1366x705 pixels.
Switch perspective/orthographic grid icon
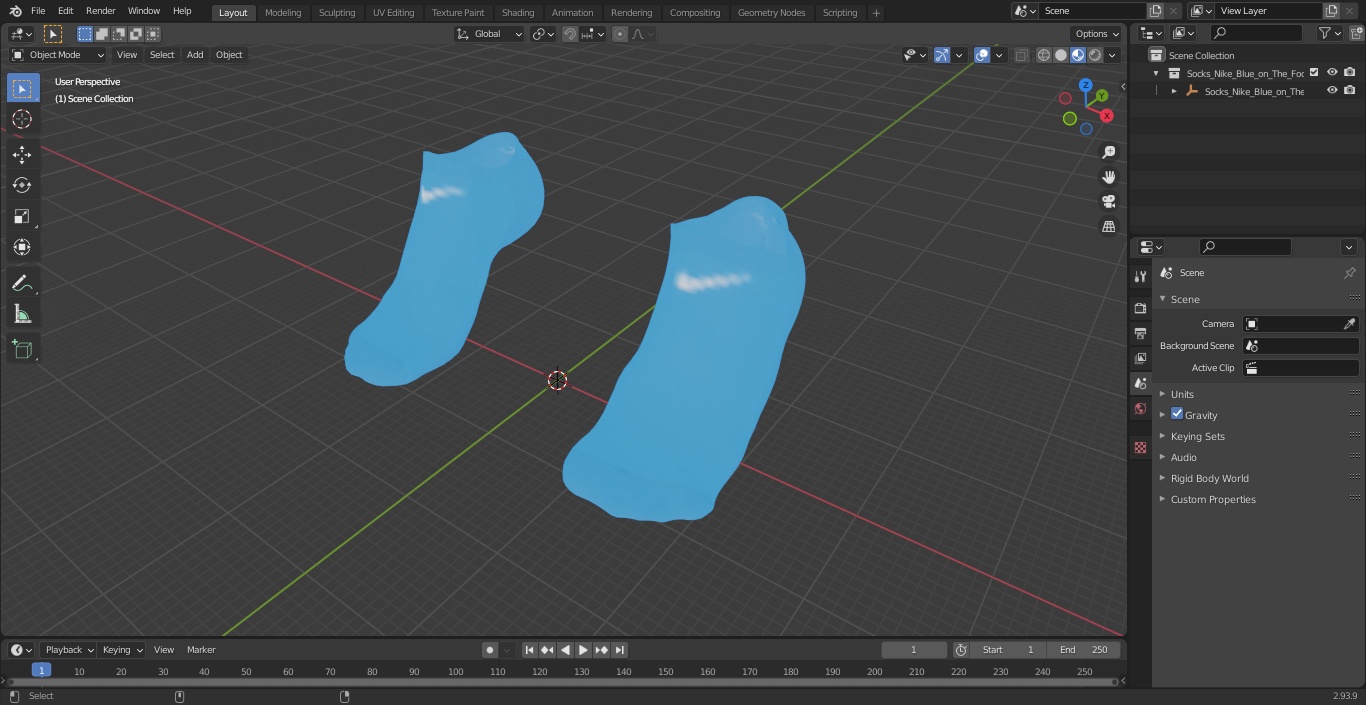click(1108, 227)
